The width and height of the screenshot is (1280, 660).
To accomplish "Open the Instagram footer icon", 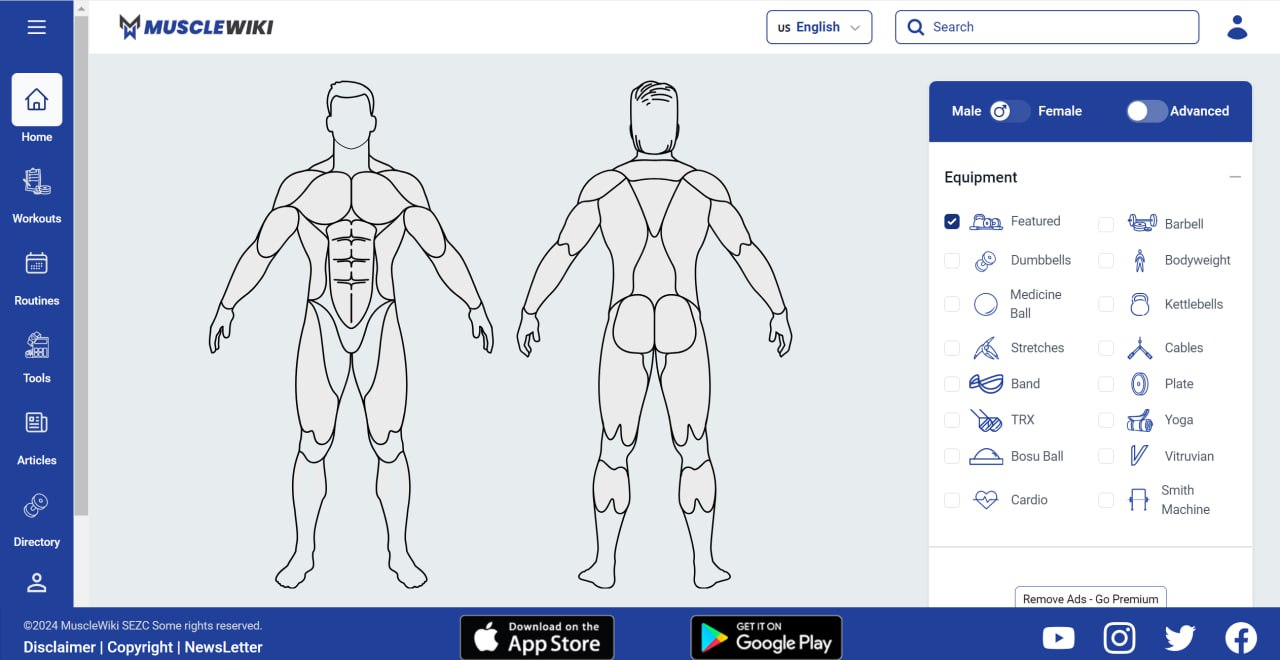I will pyautogui.click(x=1119, y=637).
